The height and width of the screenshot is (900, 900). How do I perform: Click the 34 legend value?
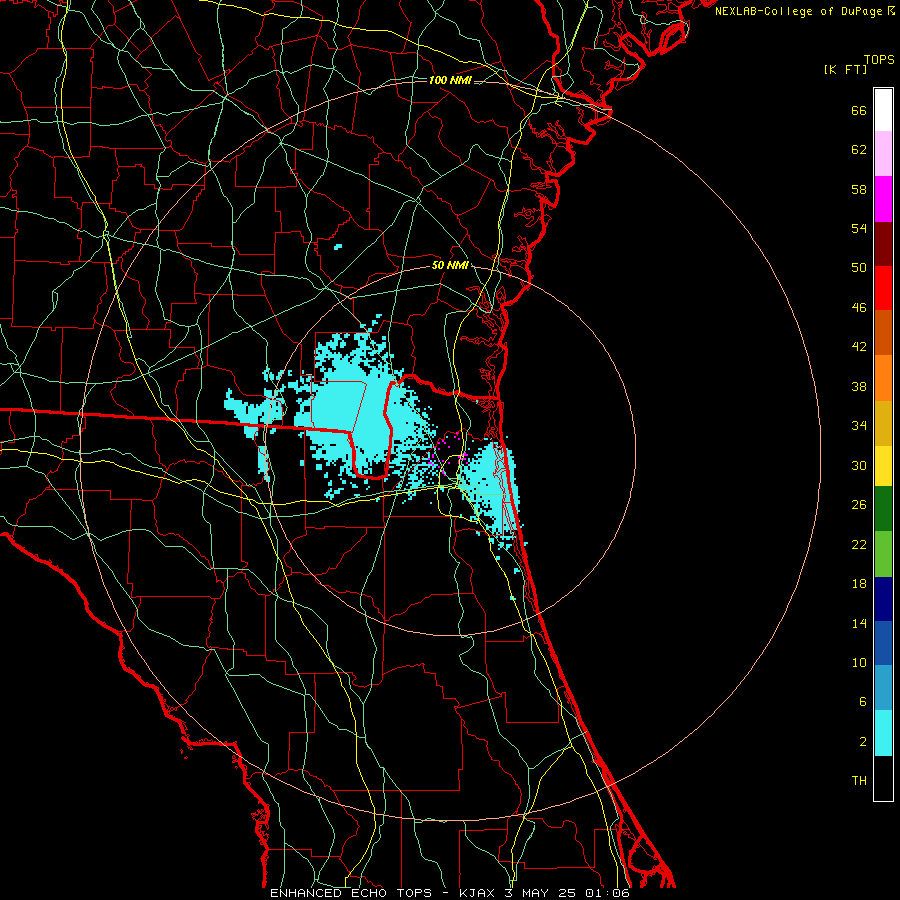(x=859, y=426)
